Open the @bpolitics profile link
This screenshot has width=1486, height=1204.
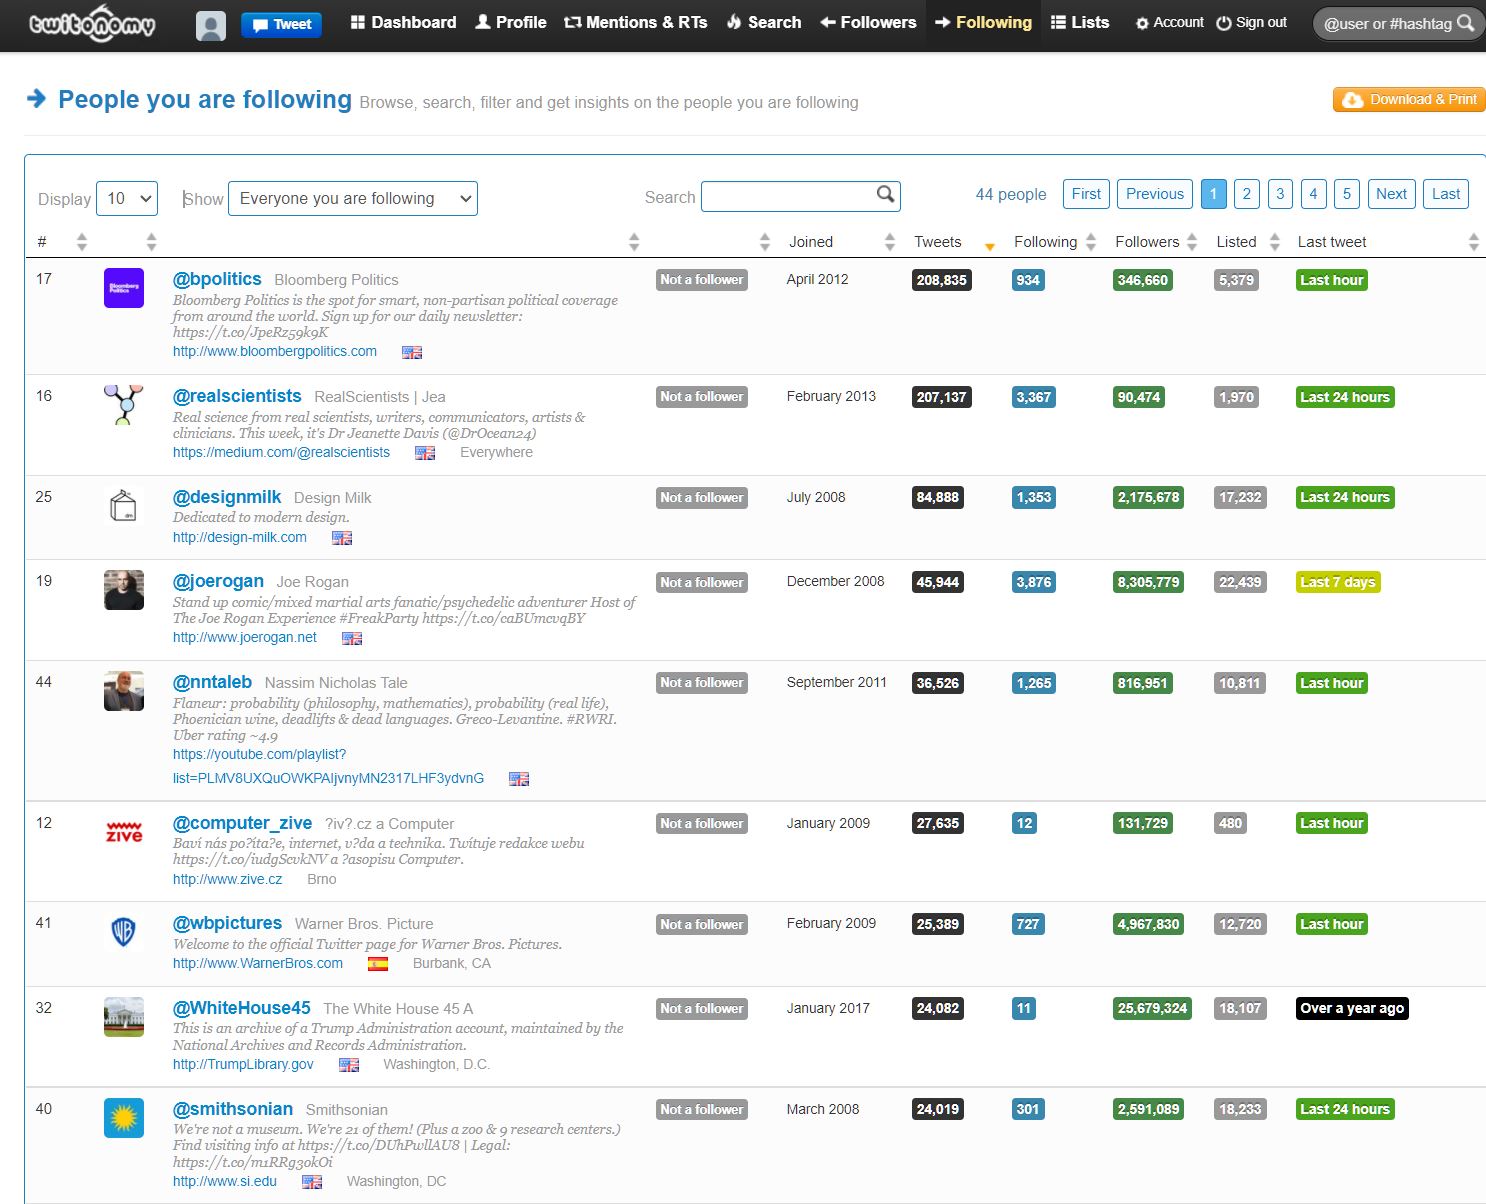[x=217, y=279]
